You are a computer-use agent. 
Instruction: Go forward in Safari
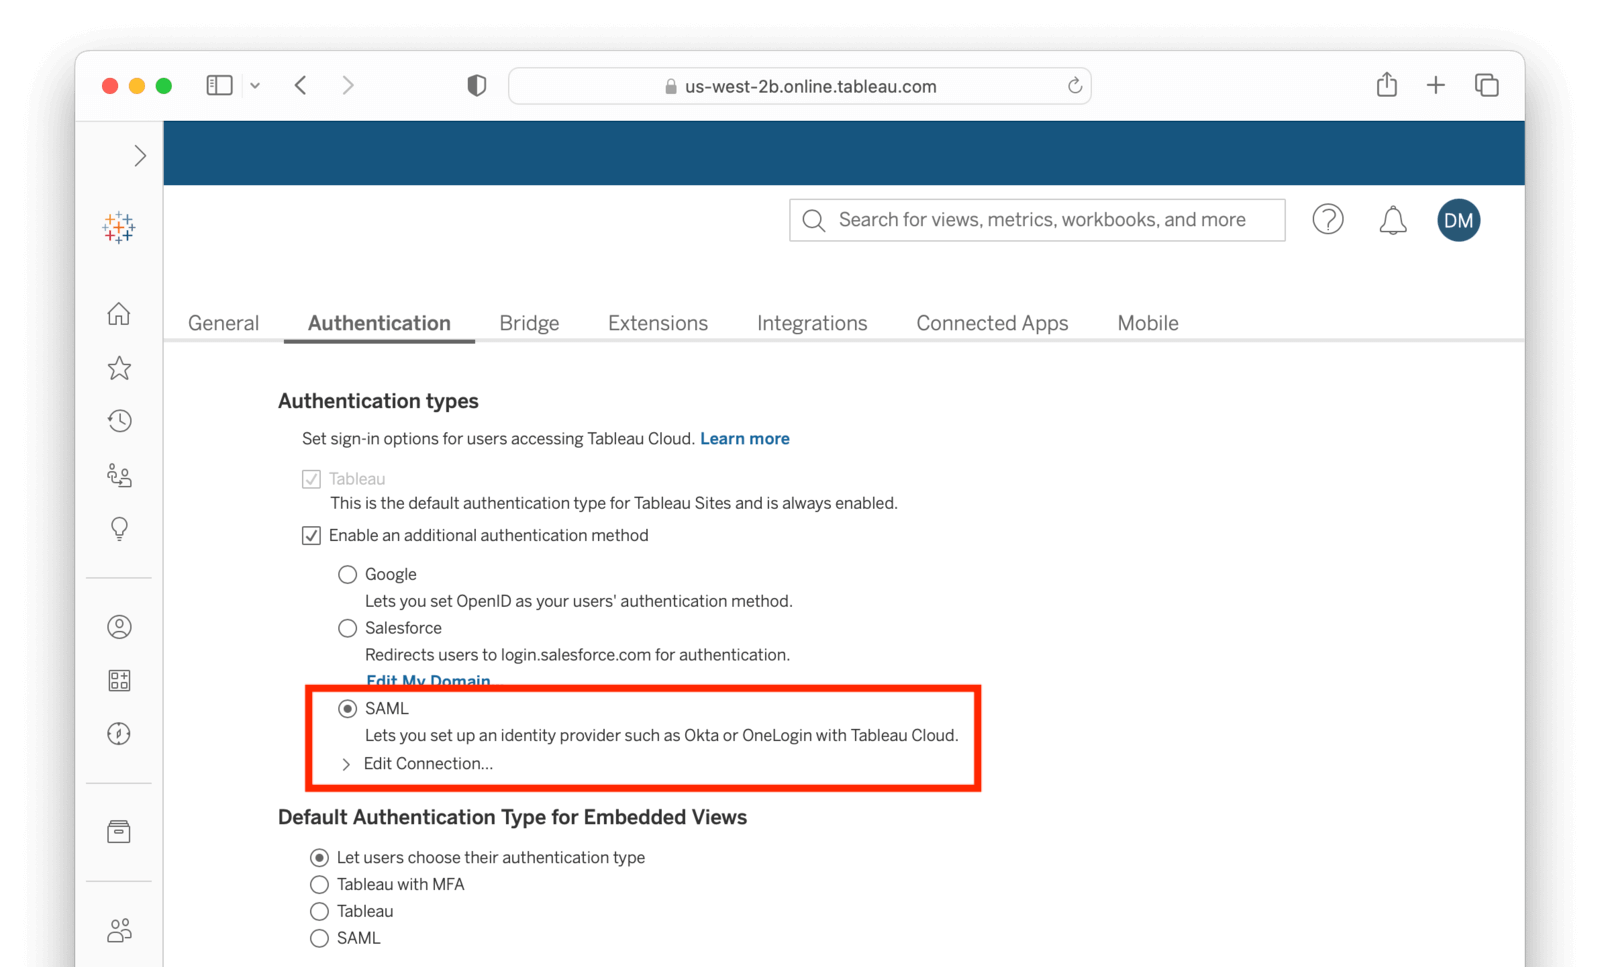tap(348, 86)
